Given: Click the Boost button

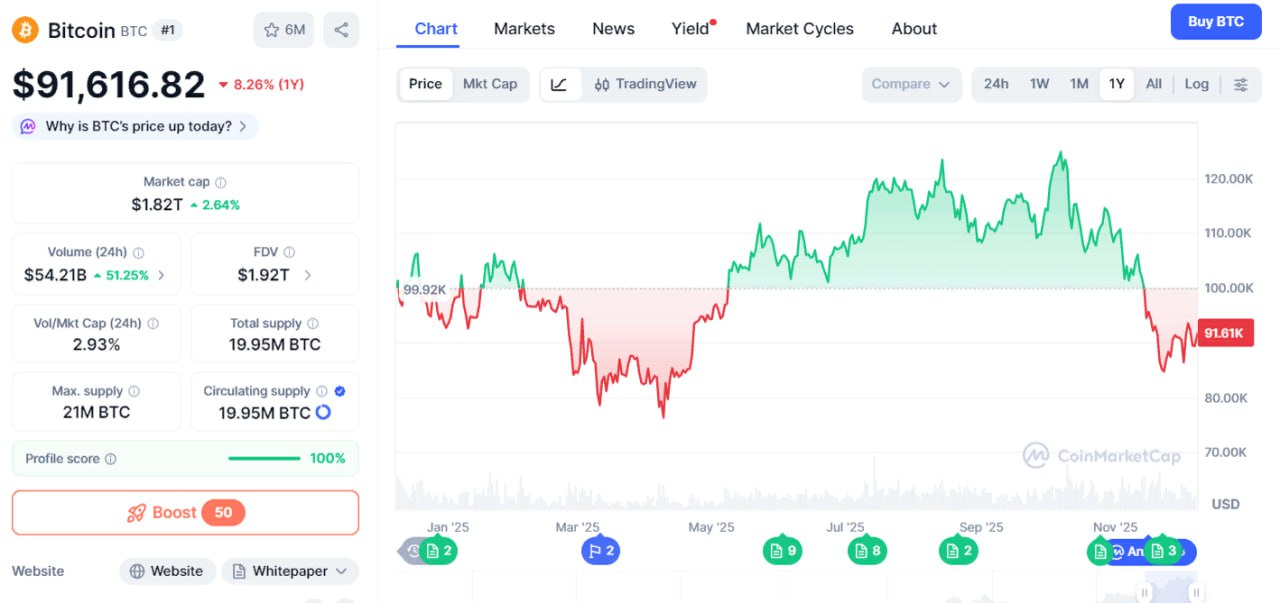Looking at the screenshot, I should 185,513.
